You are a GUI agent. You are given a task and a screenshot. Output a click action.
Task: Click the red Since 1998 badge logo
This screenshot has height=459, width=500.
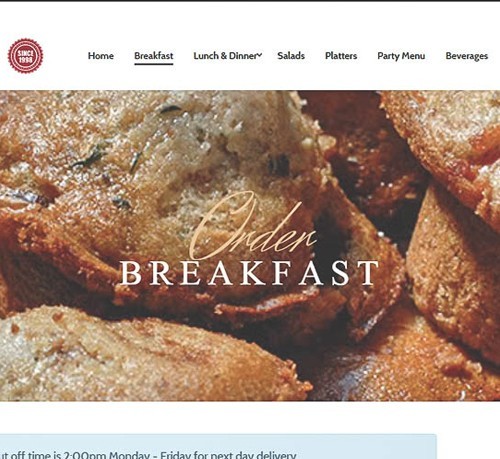pyautogui.click(x=25, y=56)
